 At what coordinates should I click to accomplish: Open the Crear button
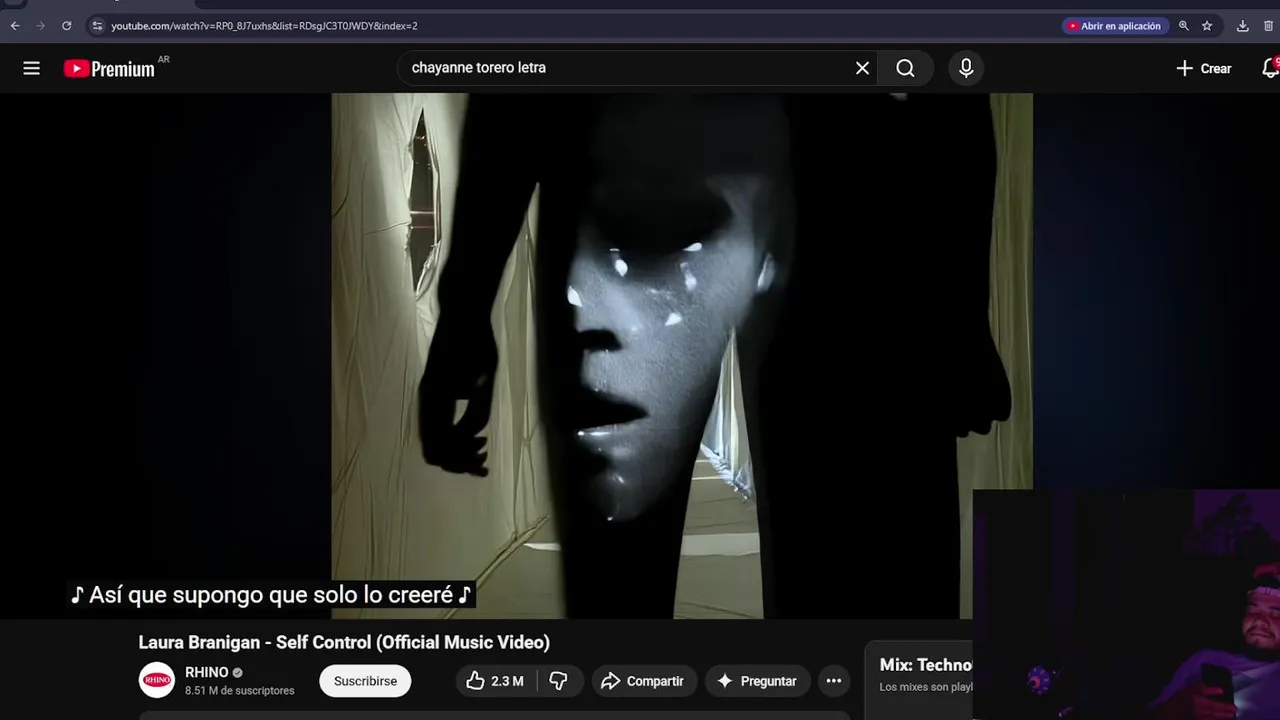pyautogui.click(x=1203, y=68)
